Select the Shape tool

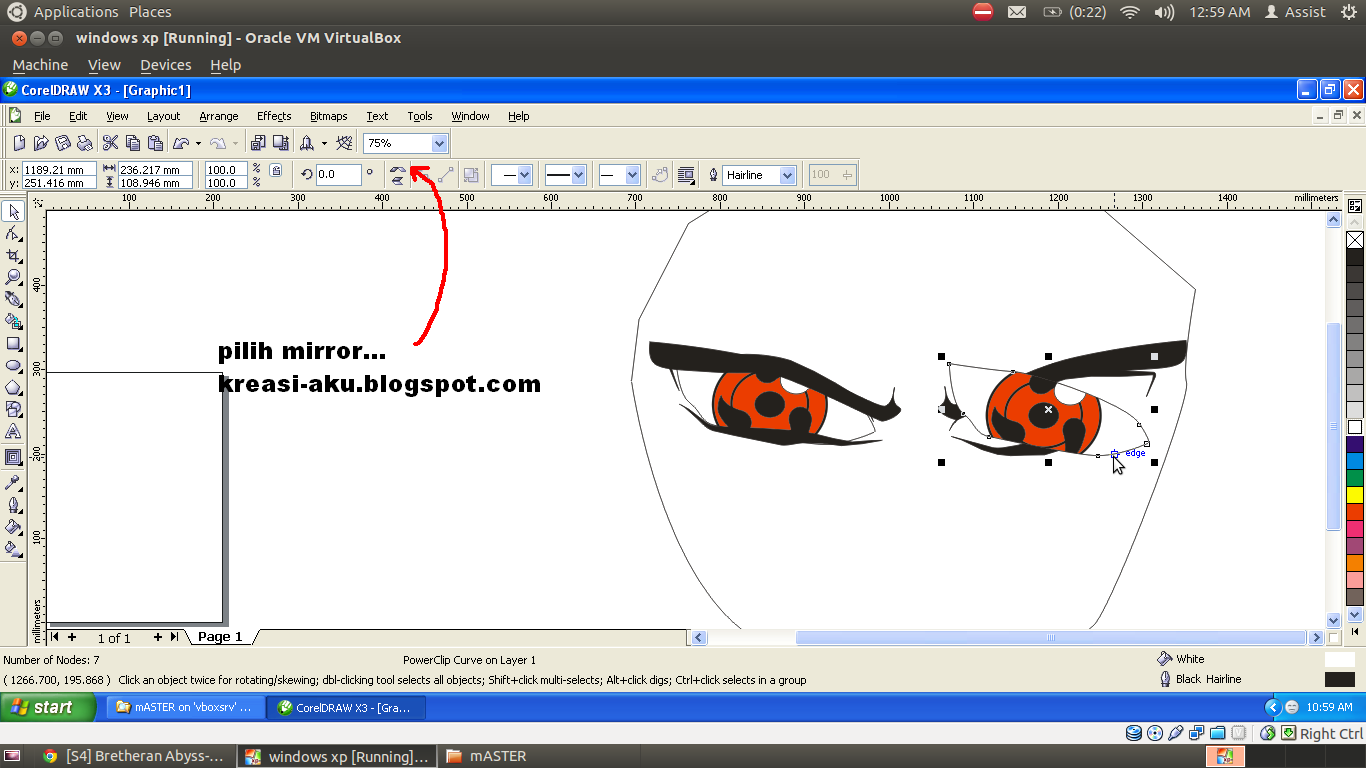click(13, 234)
